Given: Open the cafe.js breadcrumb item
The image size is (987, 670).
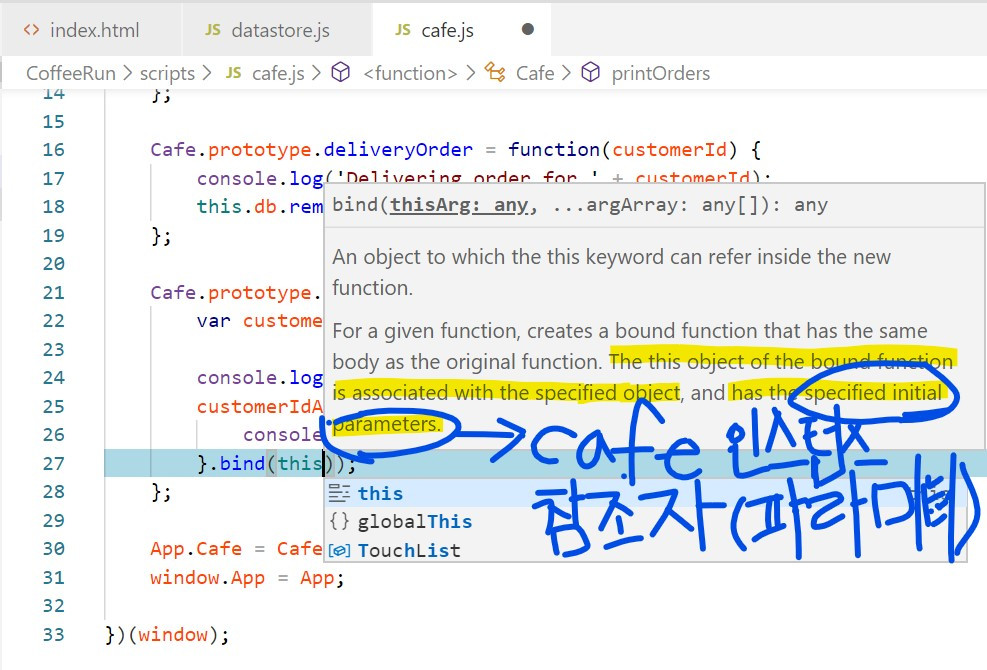Looking at the screenshot, I should [278, 73].
